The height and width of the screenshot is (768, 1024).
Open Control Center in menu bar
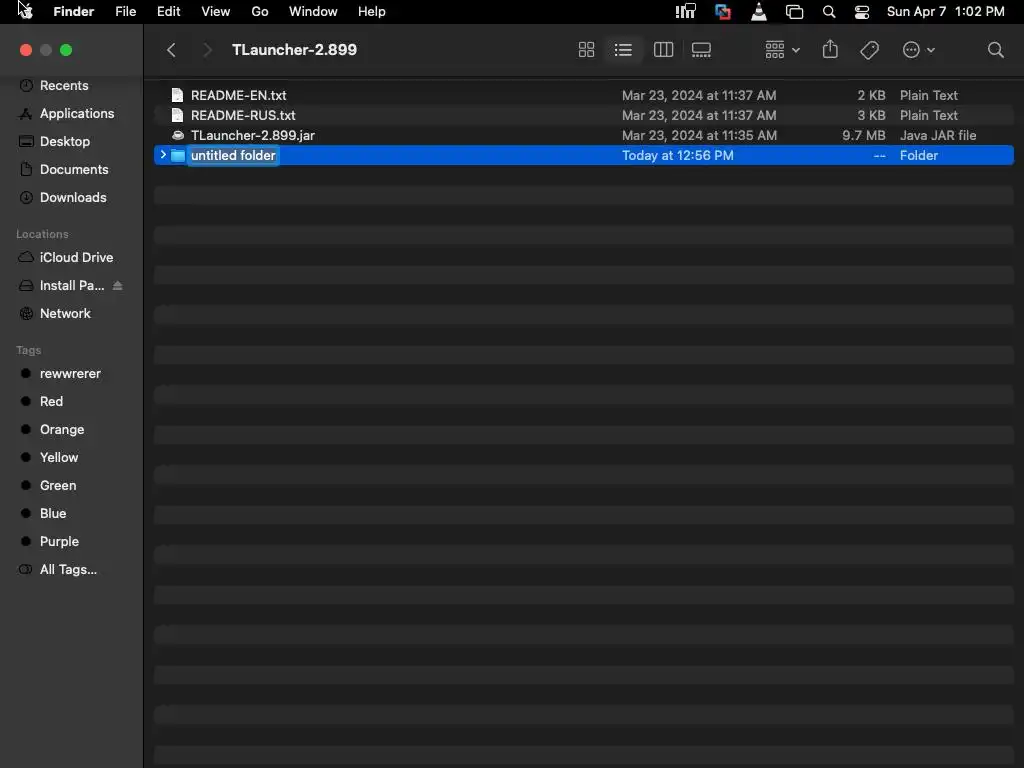[x=862, y=12]
